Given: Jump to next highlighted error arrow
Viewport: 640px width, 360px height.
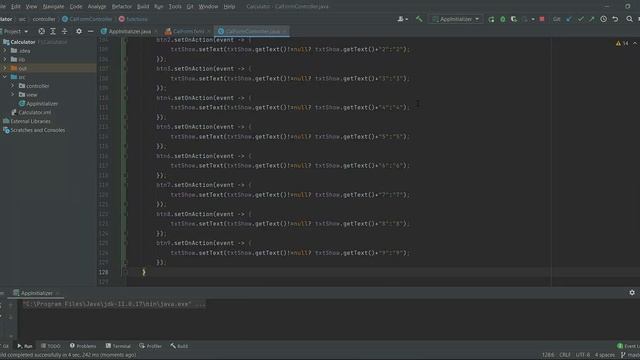Looking at the screenshot, I should pos(635,43).
